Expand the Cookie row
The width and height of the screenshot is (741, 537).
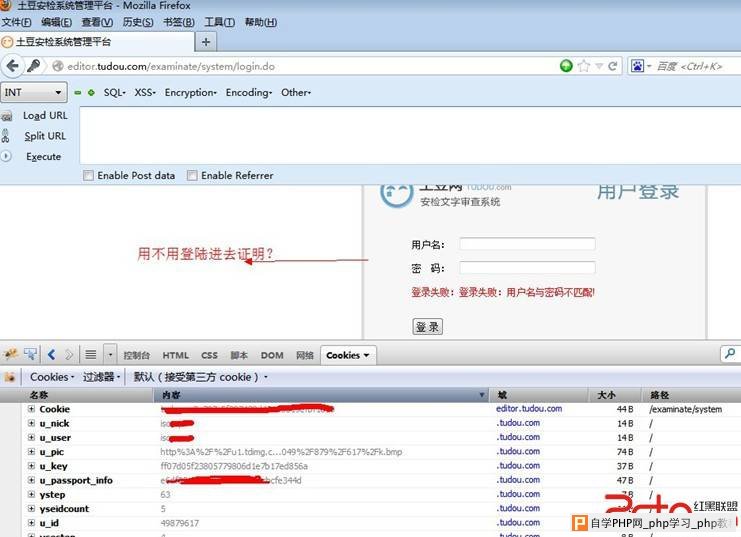(31, 409)
